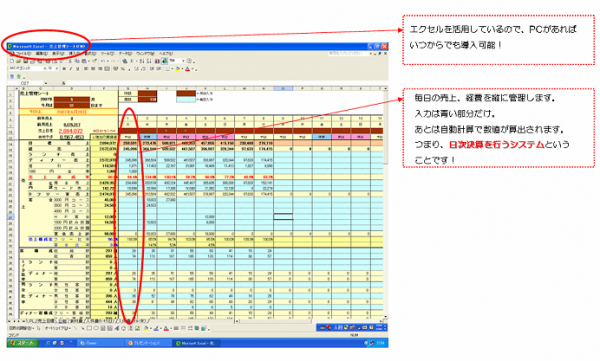Toggle Italic formatting button

(x=71, y=69)
